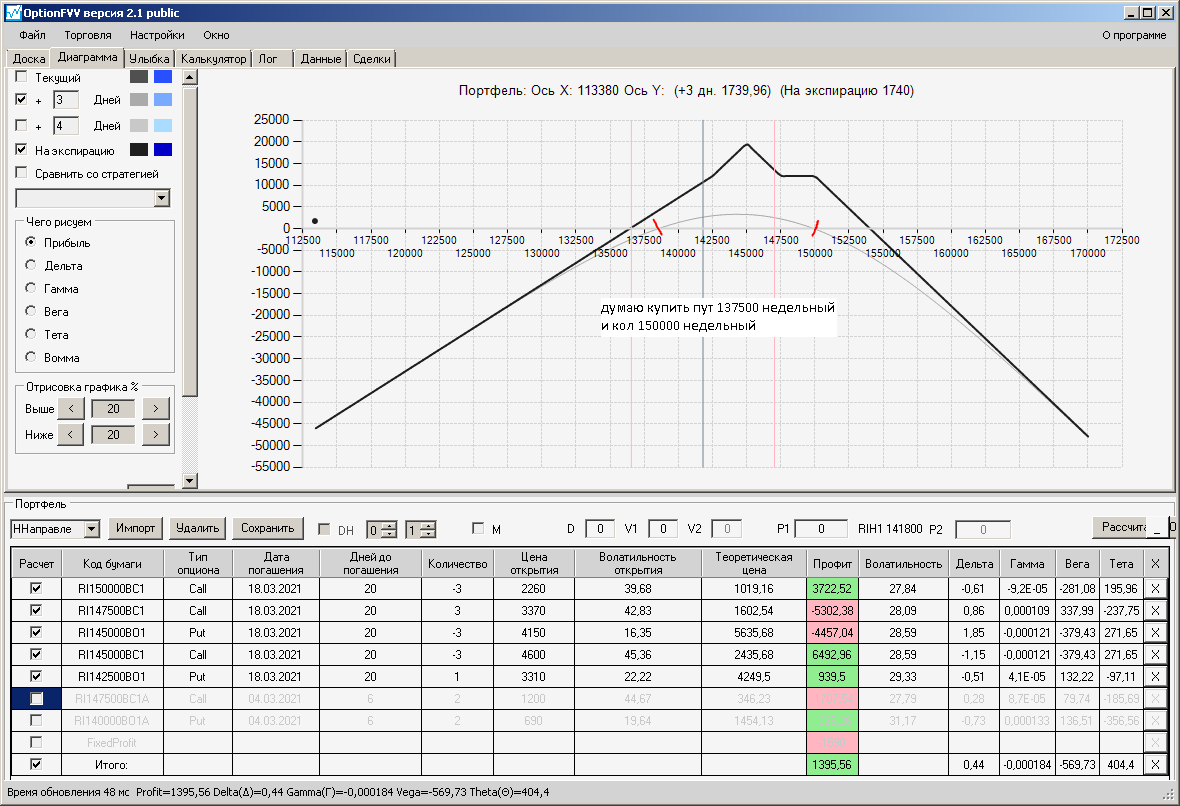Click the blue Текущий color swatch

[163, 76]
